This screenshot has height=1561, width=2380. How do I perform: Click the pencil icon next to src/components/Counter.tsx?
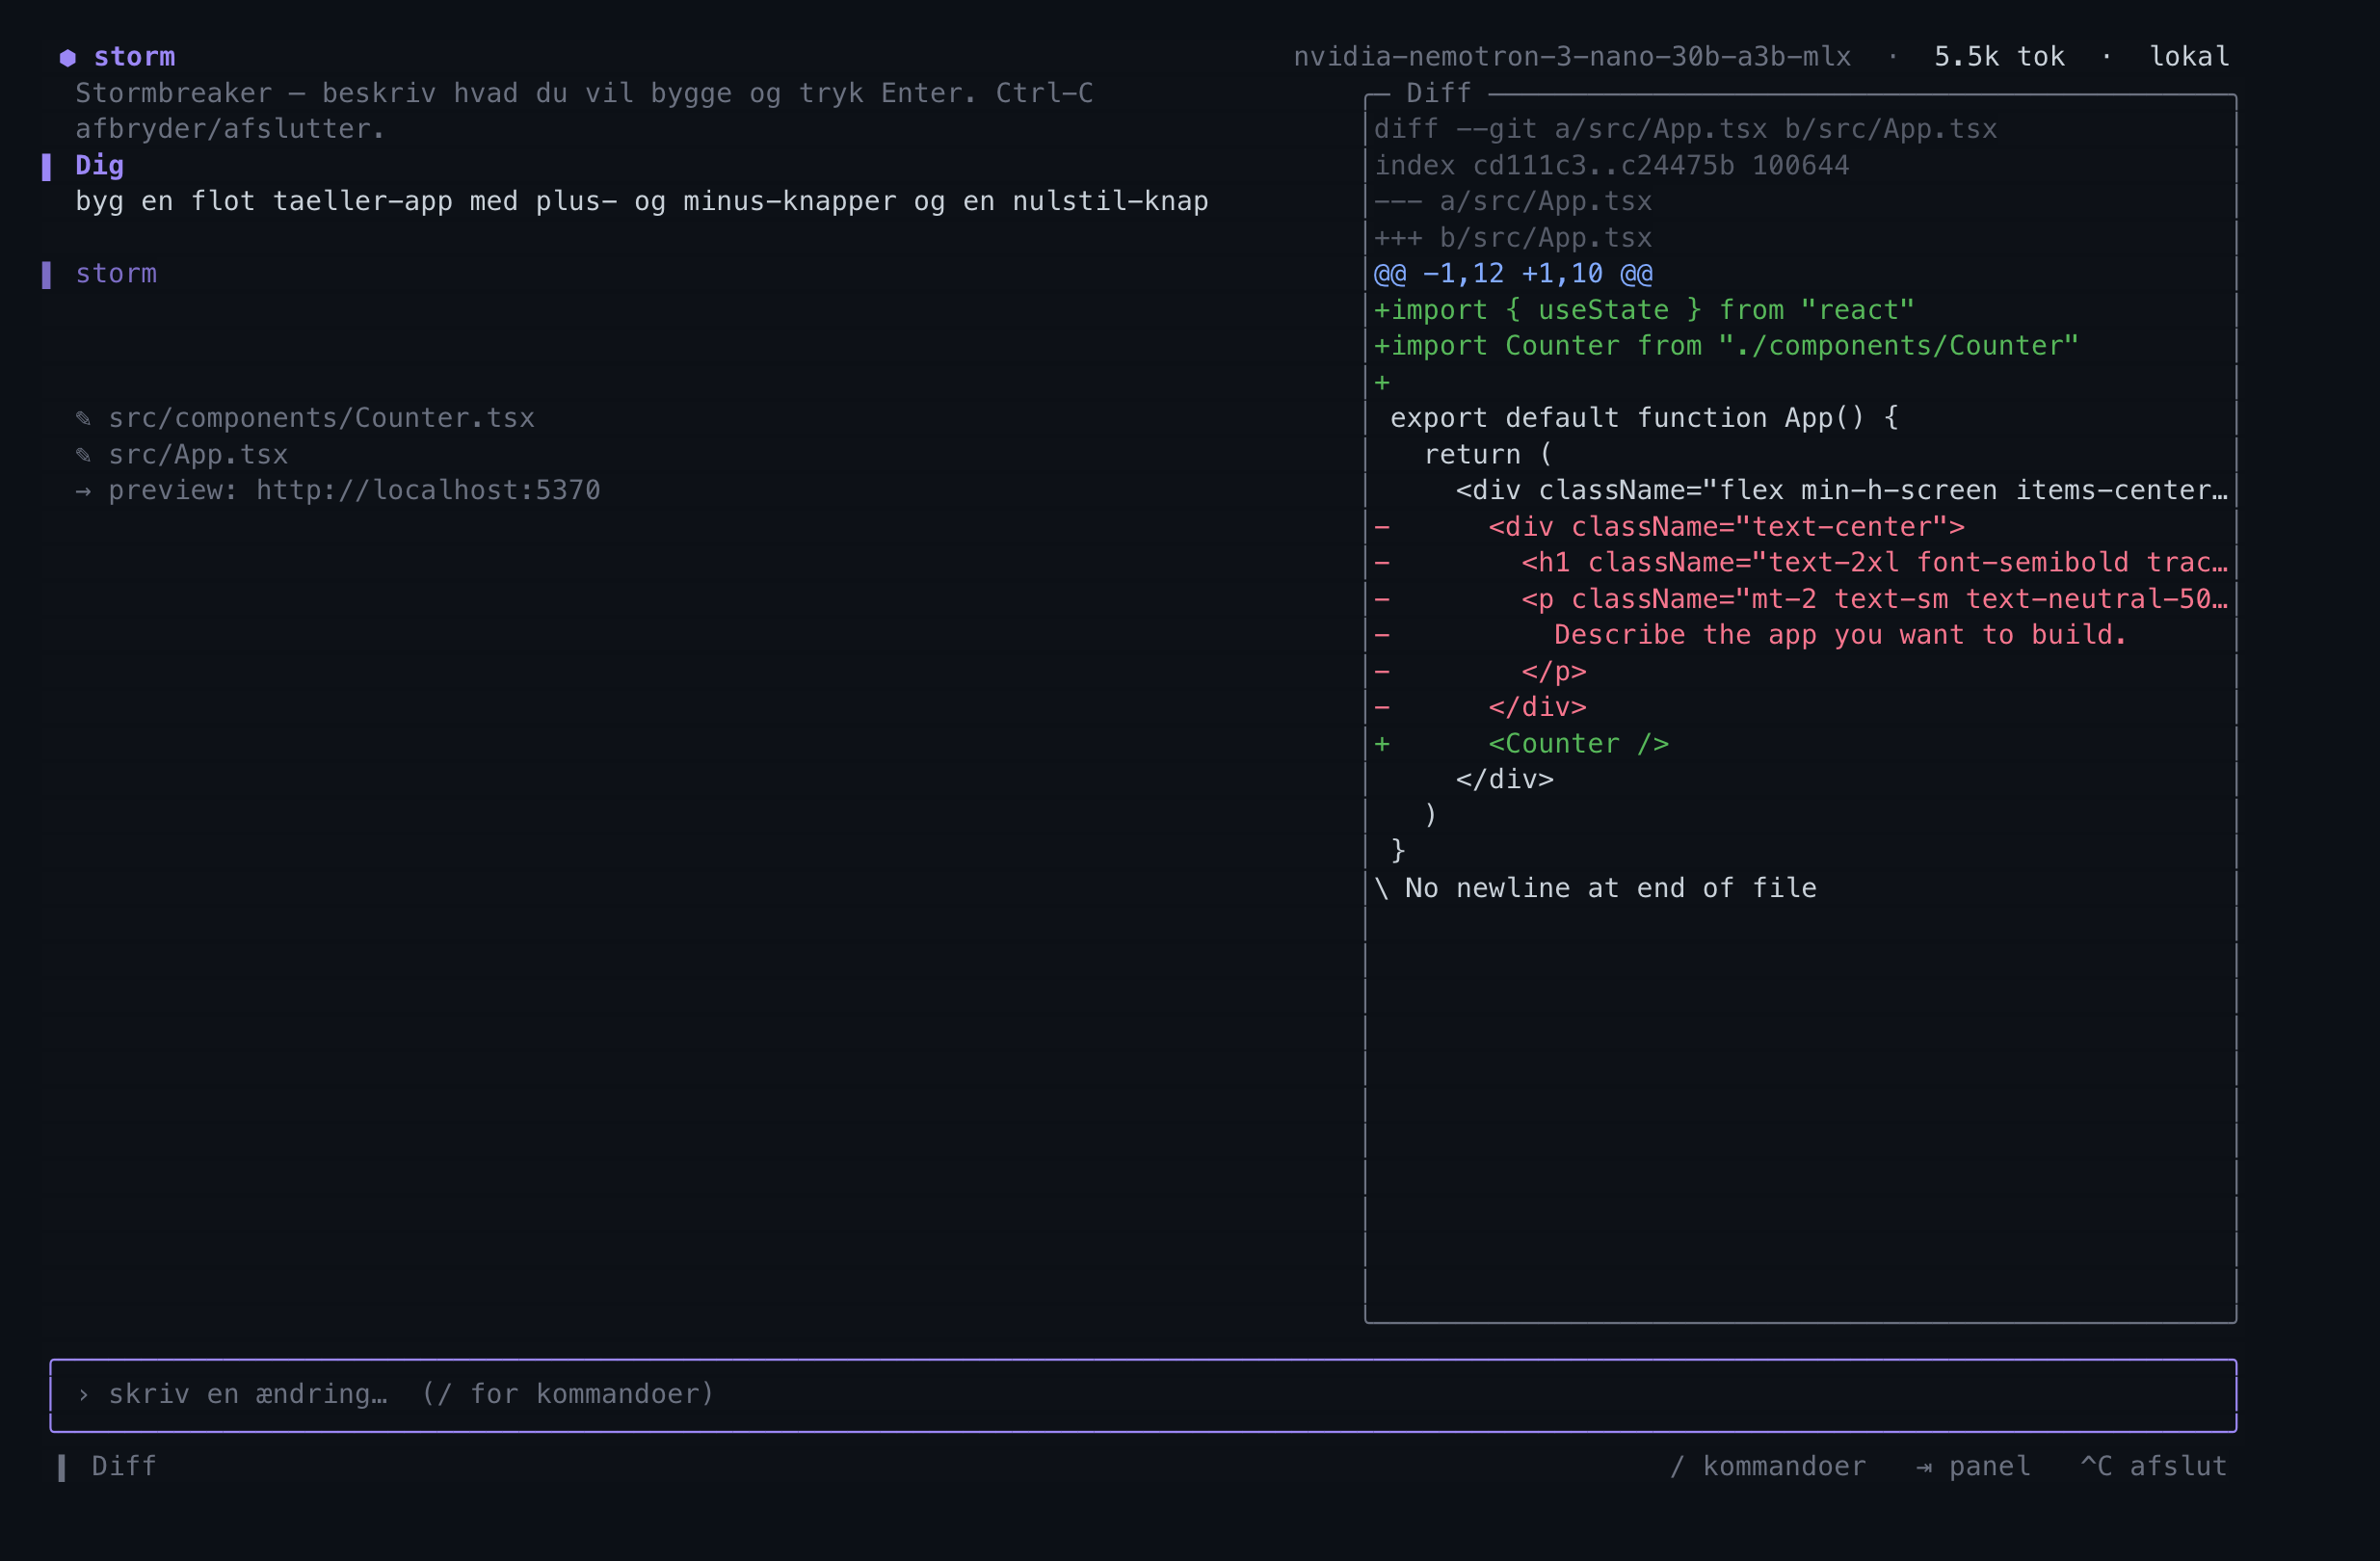click(84, 418)
